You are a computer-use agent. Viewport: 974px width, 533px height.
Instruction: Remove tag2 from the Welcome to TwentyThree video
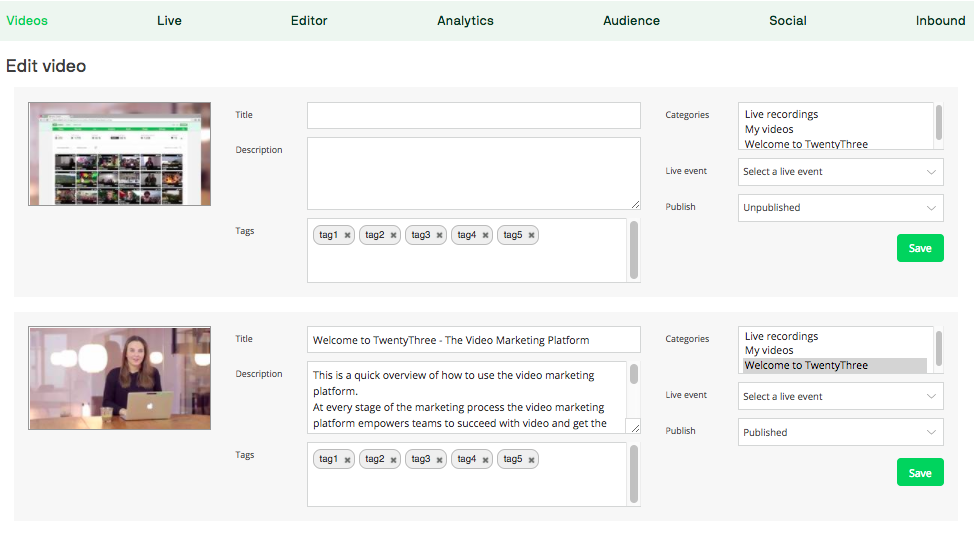coord(393,460)
